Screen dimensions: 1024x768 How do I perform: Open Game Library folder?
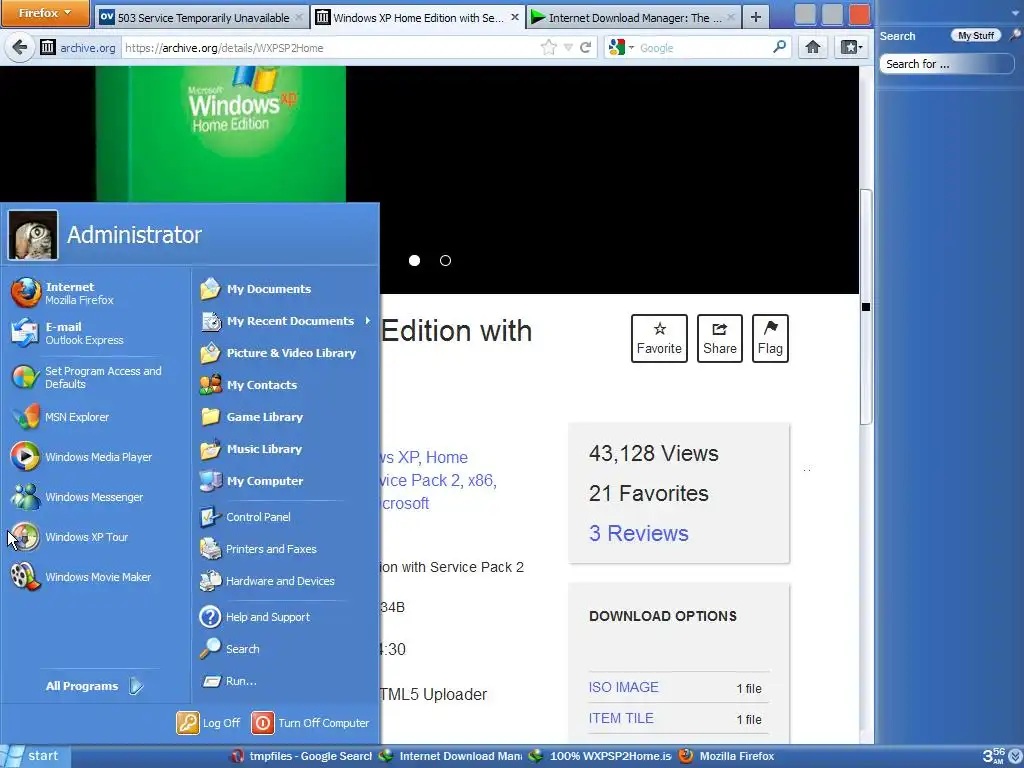251,417
